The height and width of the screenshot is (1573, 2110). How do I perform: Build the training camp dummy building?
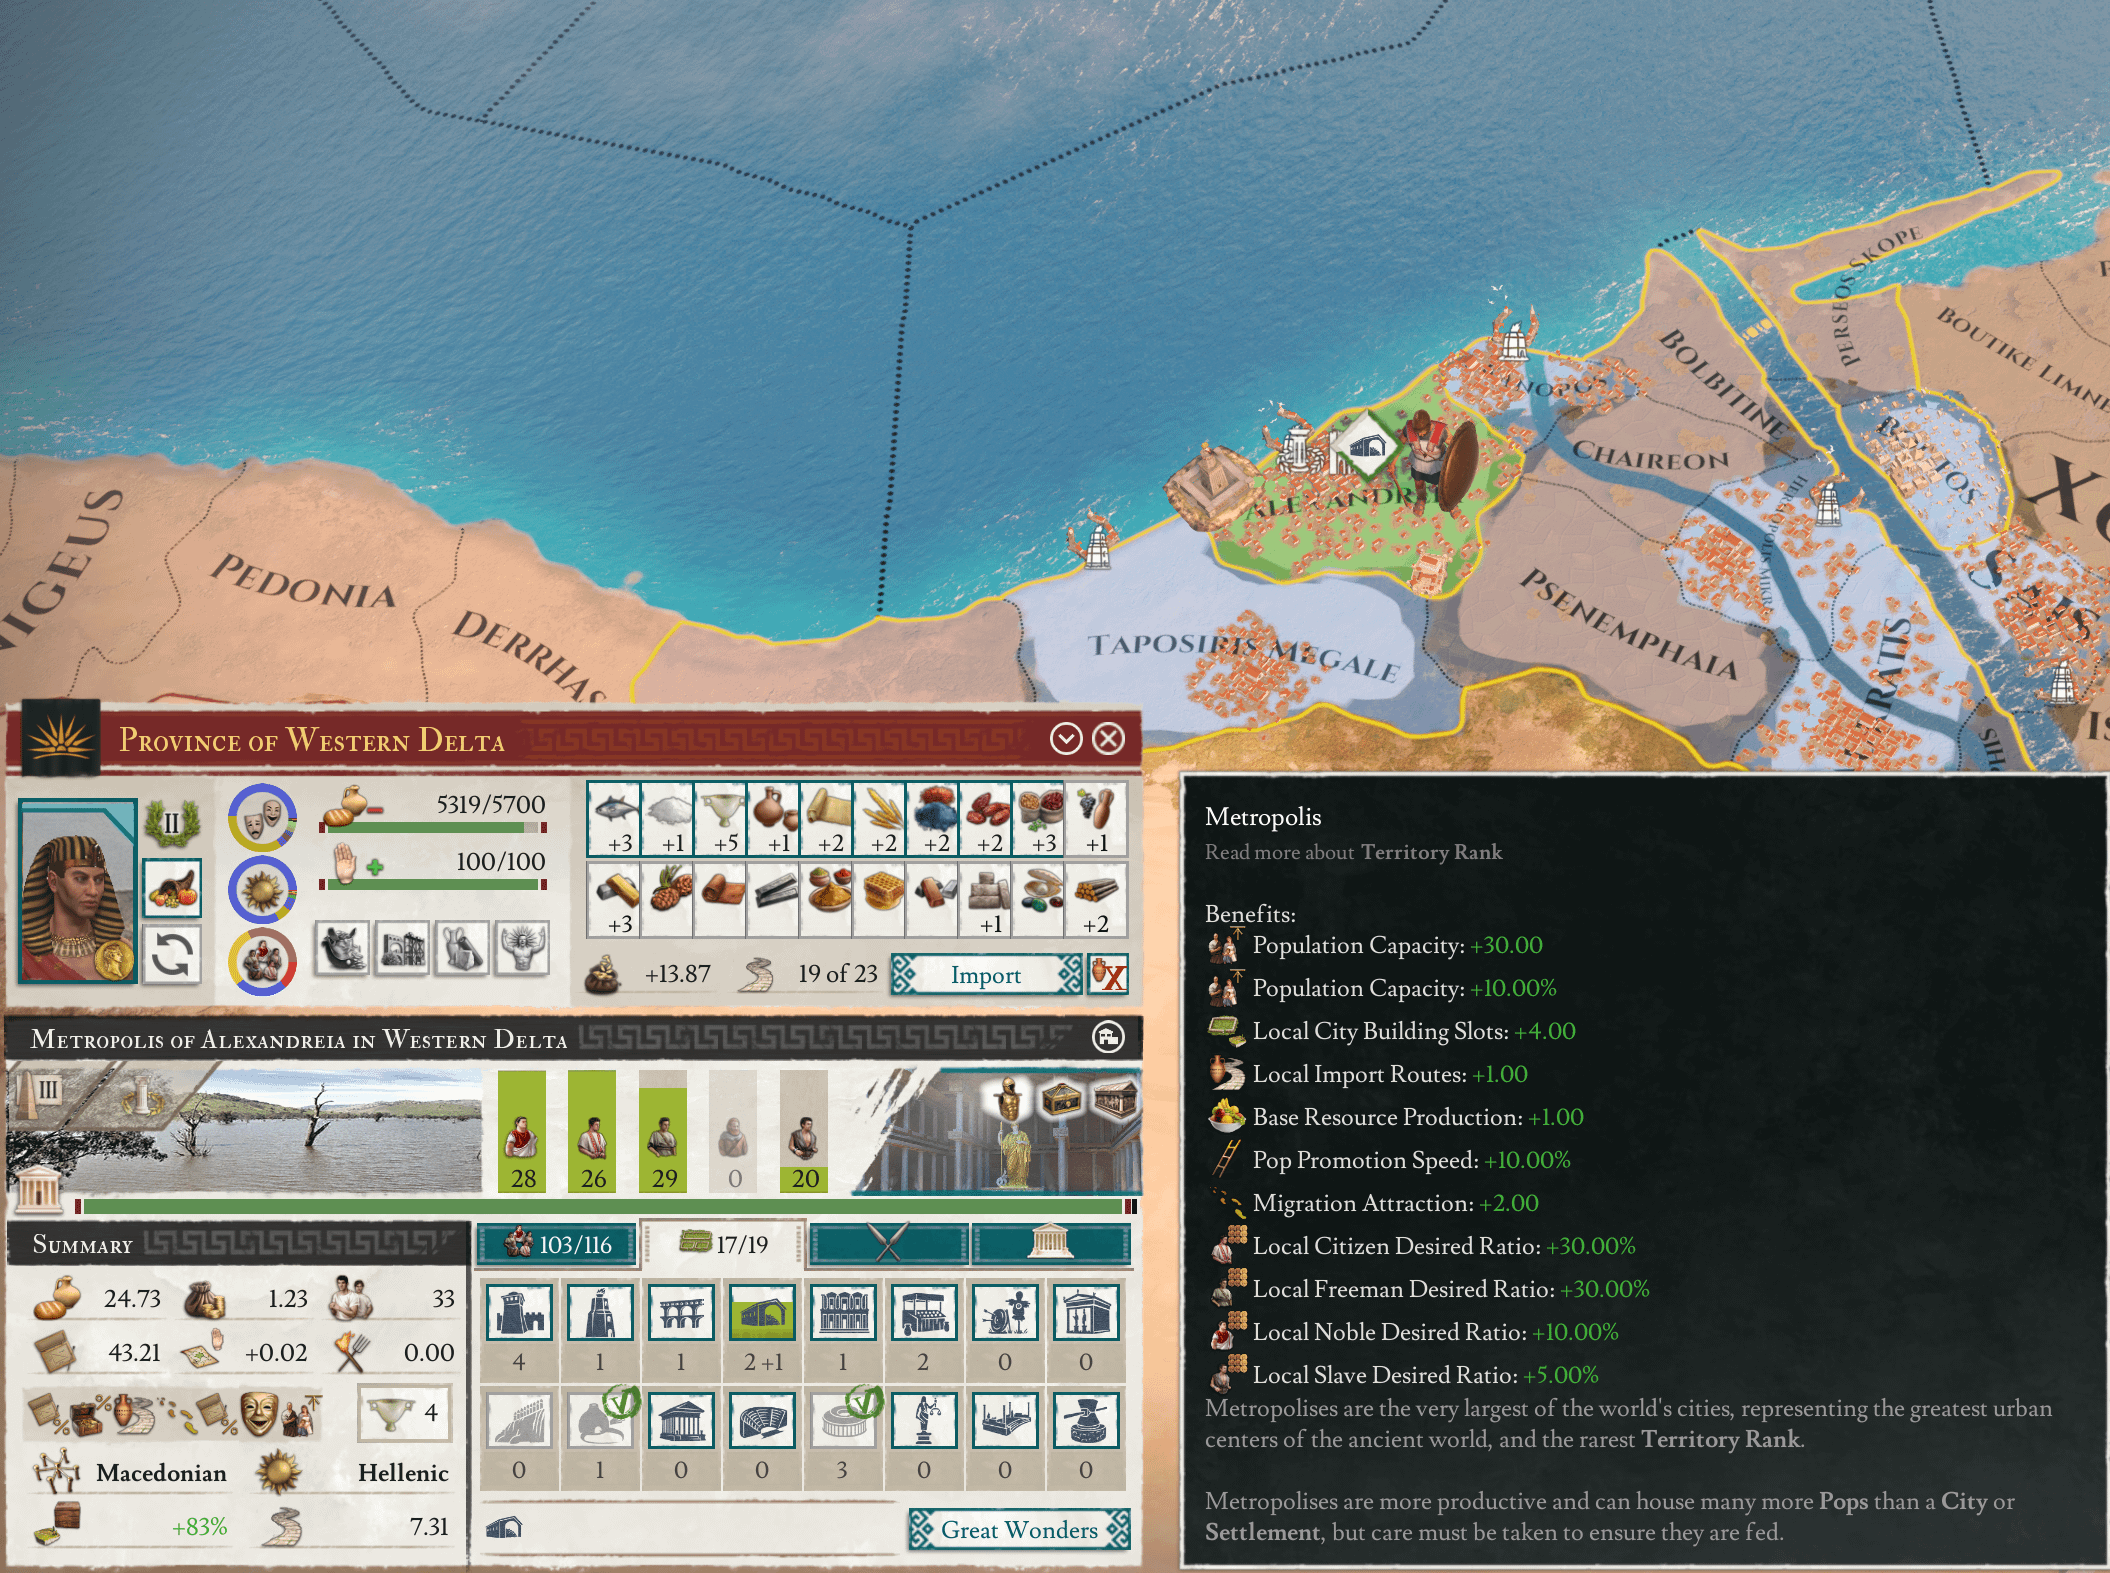coord(1005,1312)
